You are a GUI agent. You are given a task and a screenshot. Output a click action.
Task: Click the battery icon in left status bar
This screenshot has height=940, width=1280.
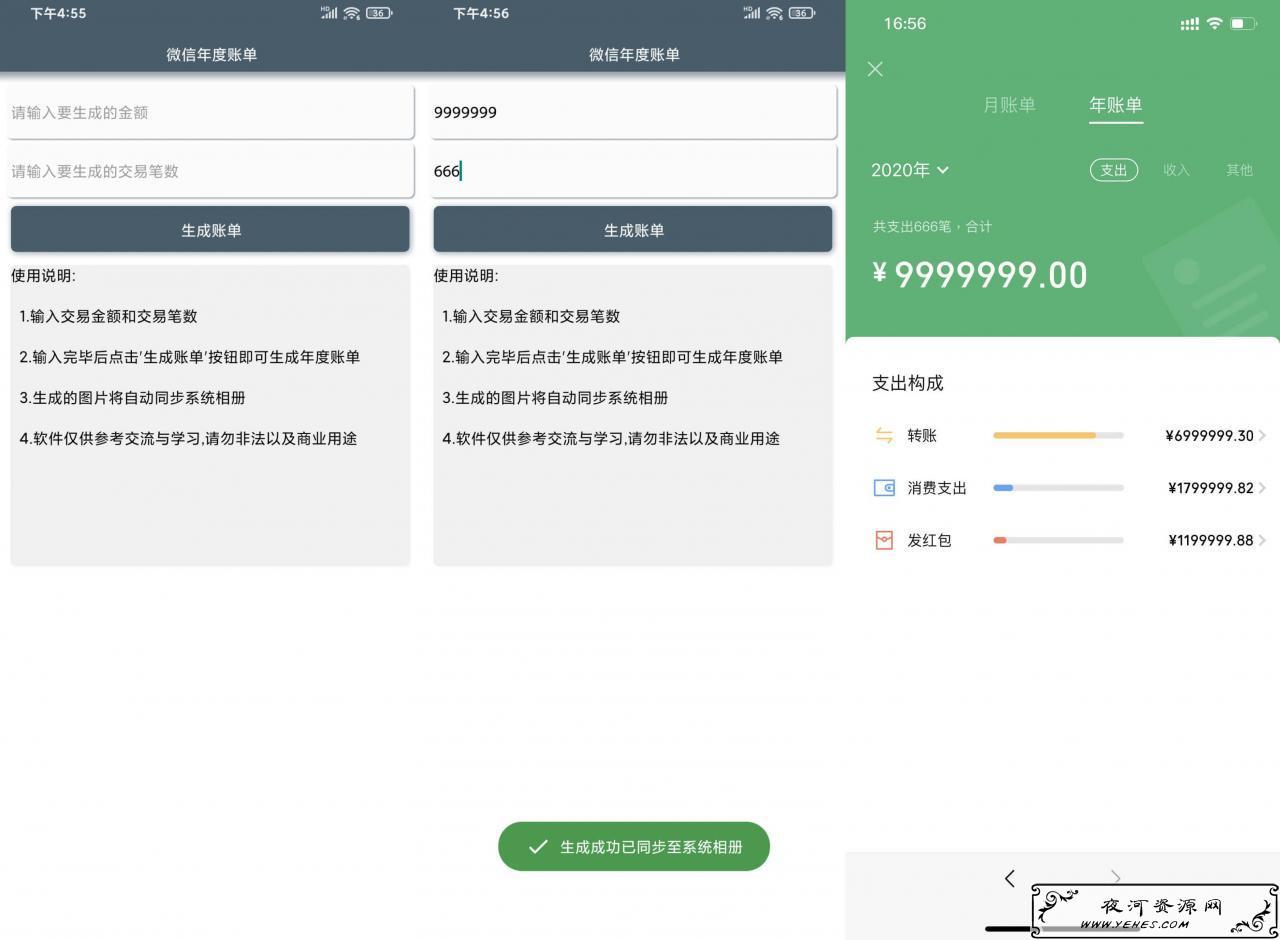pos(379,13)
